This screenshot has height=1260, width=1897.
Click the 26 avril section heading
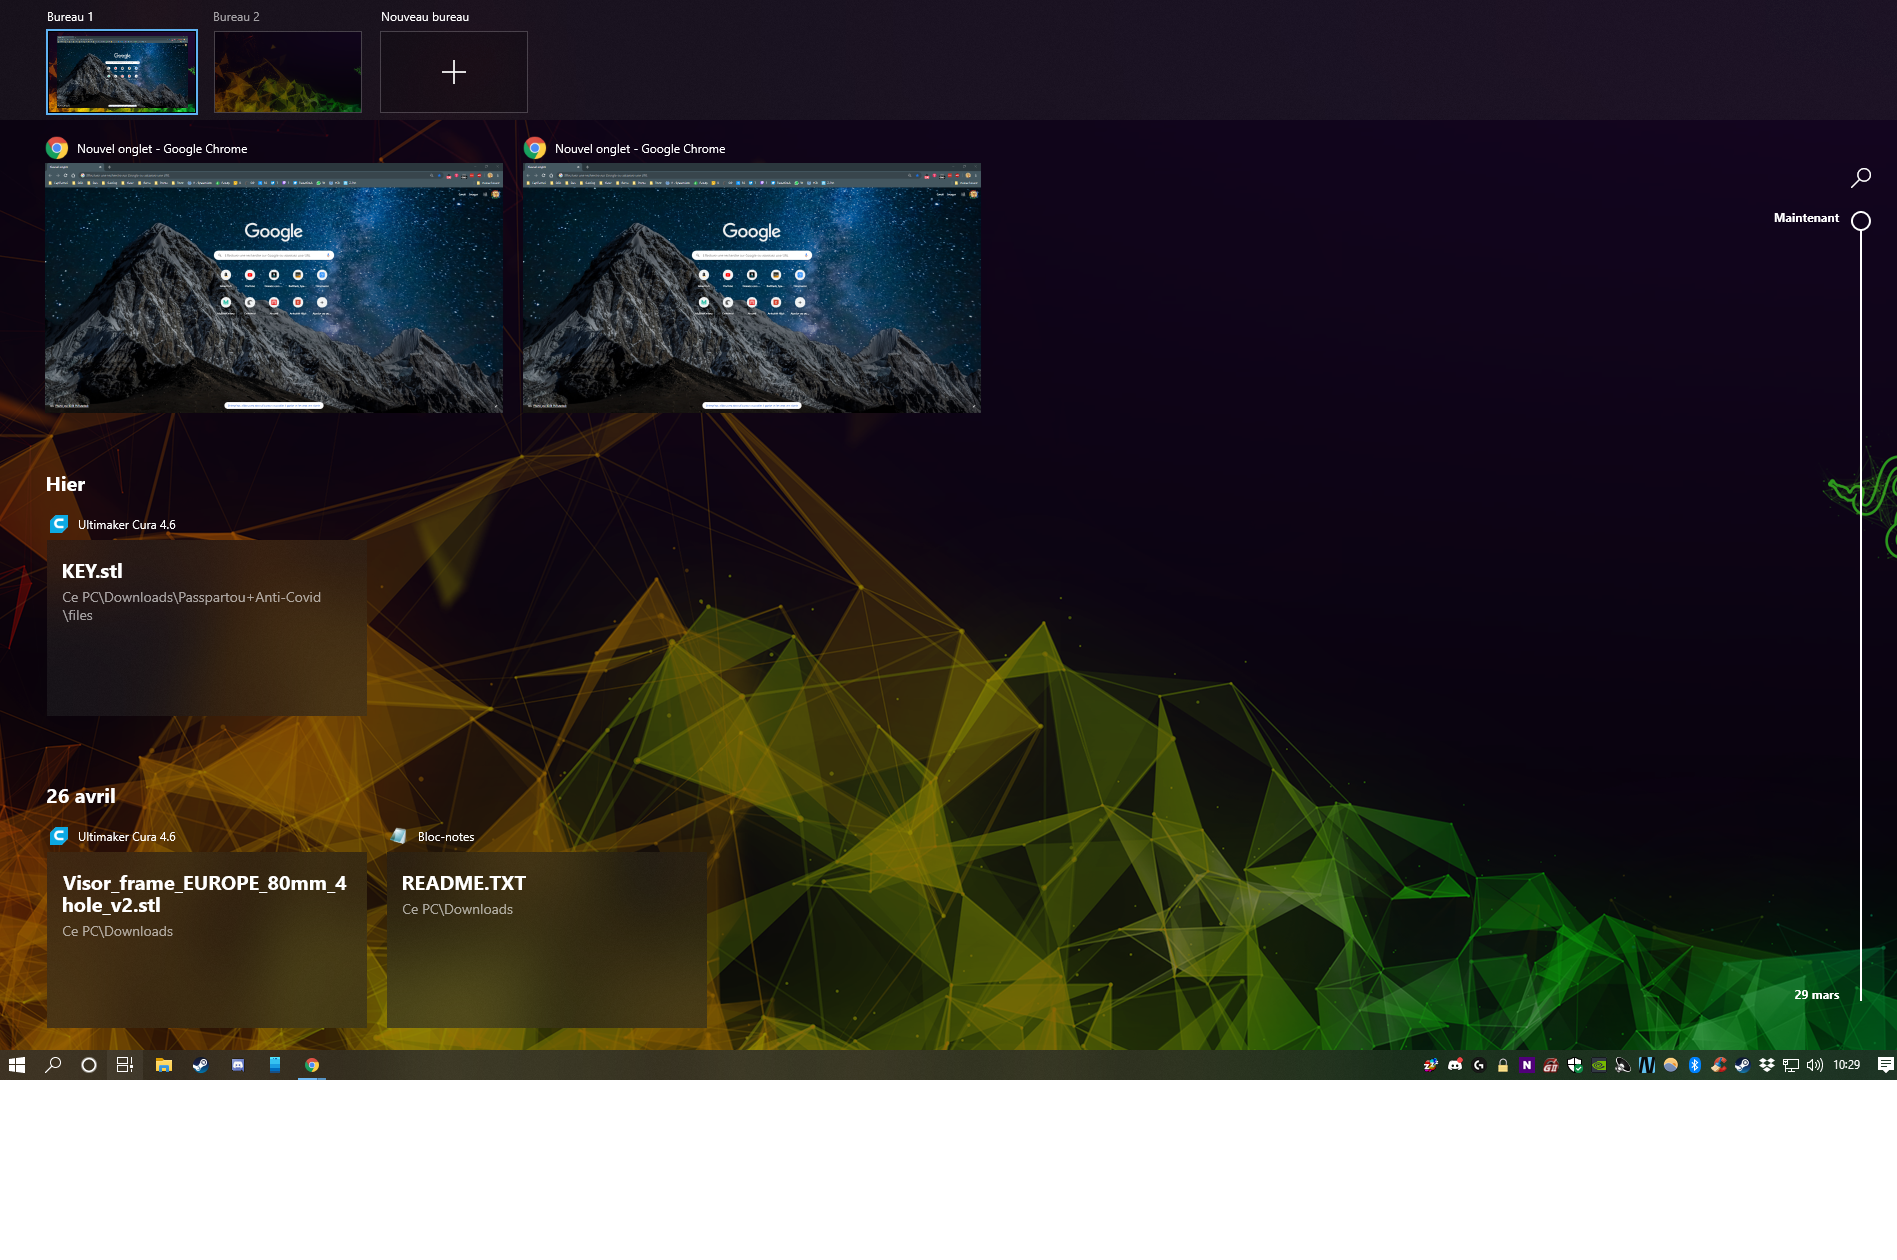click(81, 796)
